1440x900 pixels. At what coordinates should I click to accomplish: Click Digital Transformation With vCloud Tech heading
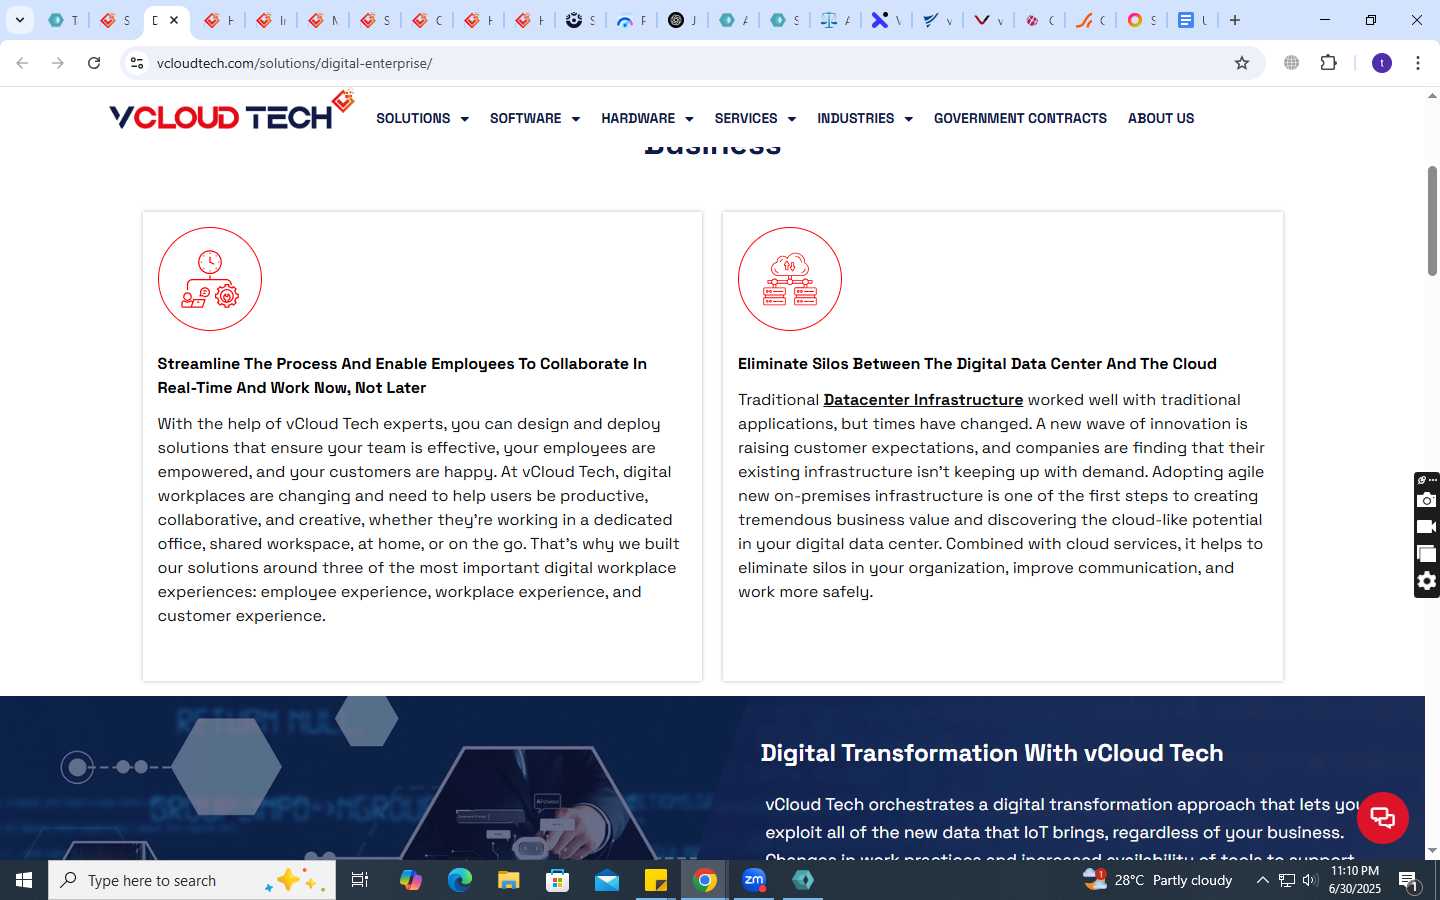click(x=992, y=753)
